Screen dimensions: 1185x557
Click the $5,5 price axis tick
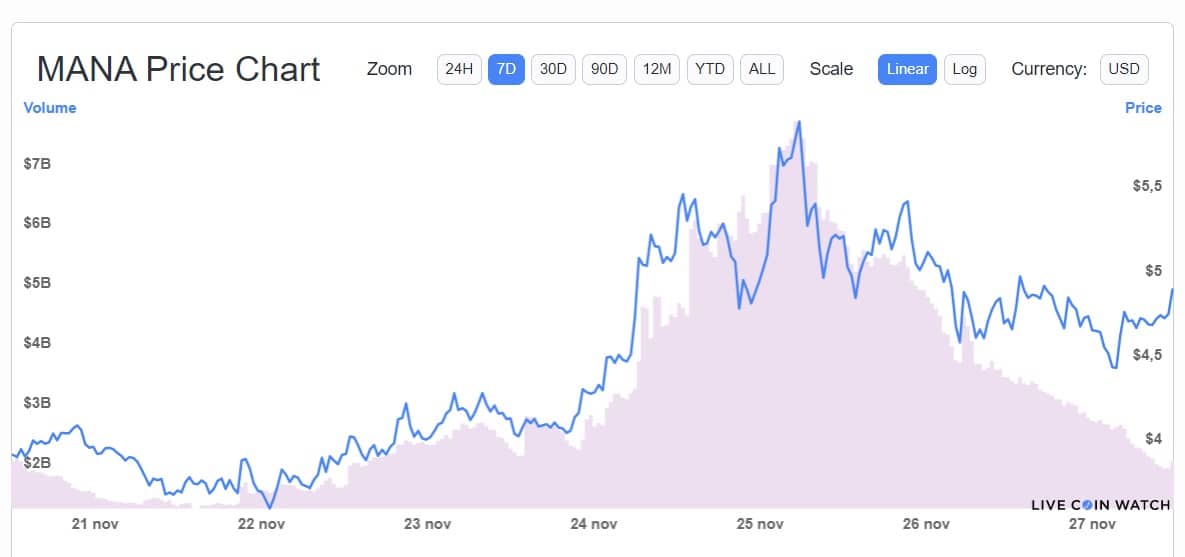click(x=1146, y=186)
